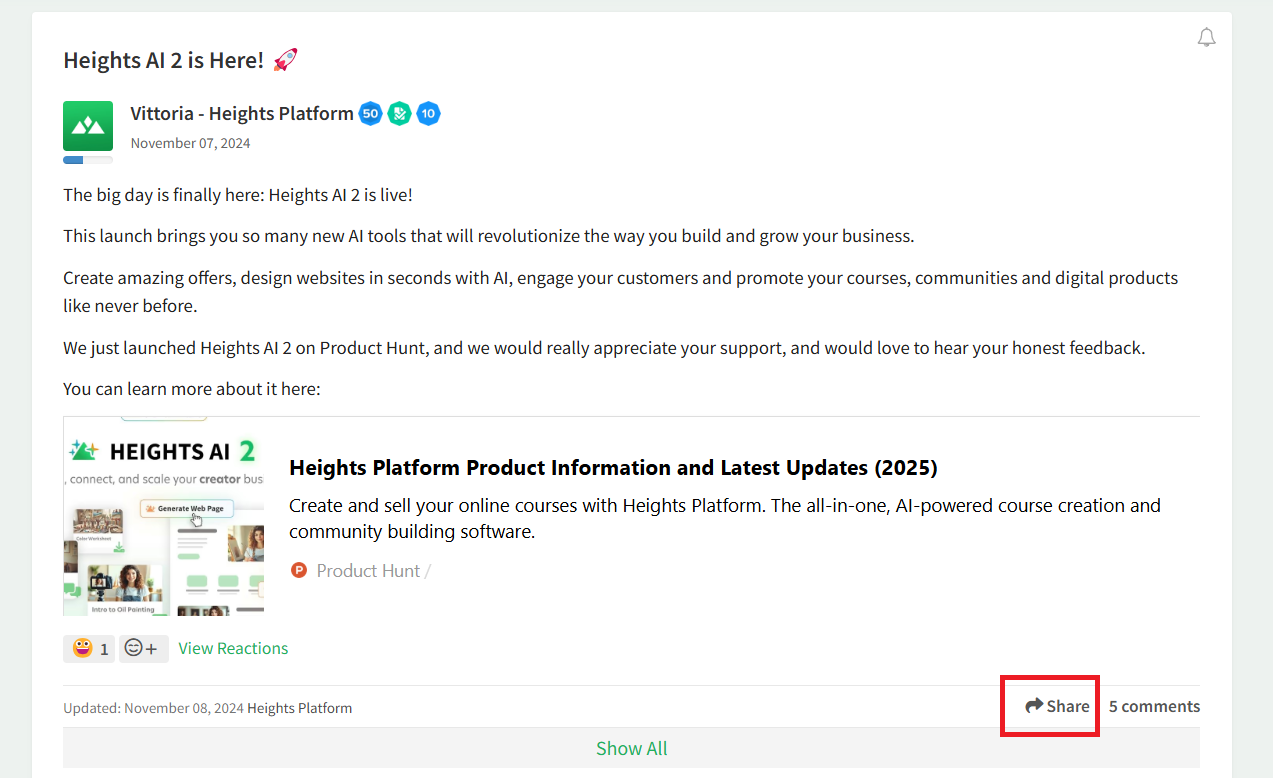Open Vittoria - Heights Platform profile name
The width and height of the screenshot is (1273, 778).
coord(242,113)
